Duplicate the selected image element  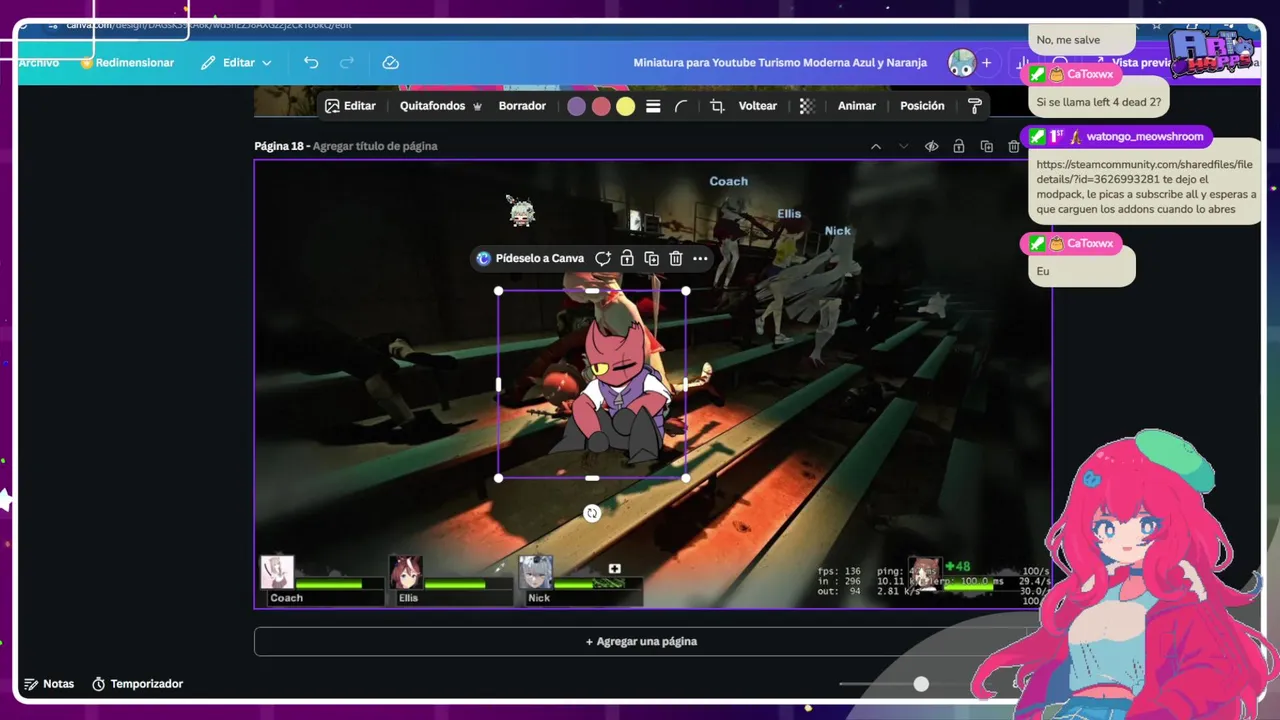pyautogui.click(x=651, y=258)
